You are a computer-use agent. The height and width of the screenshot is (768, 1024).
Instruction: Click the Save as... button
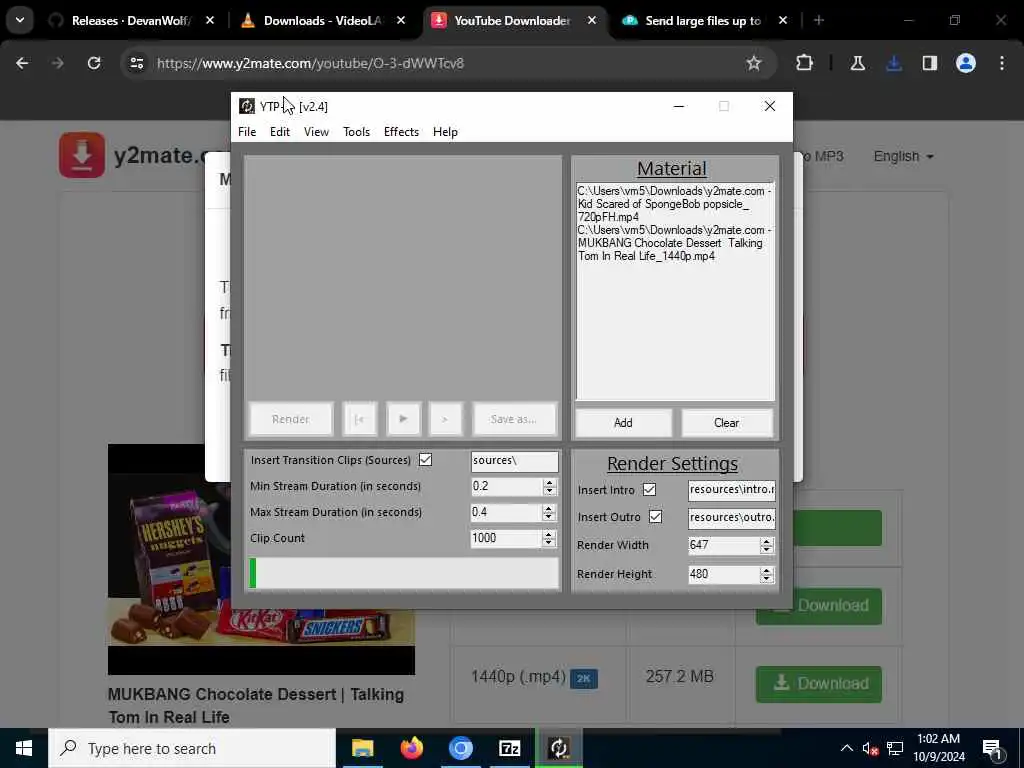(x=514, y=419)
